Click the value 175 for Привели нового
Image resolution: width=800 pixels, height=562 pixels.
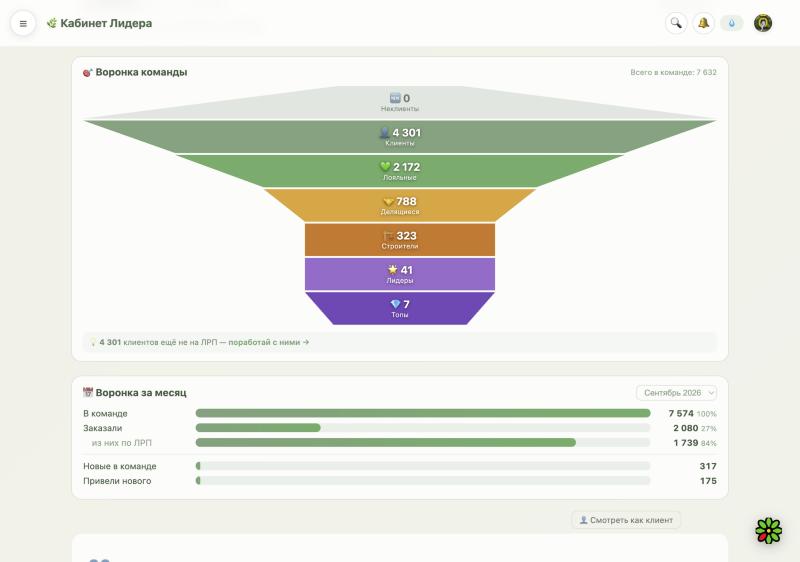[x=708, y=481]
